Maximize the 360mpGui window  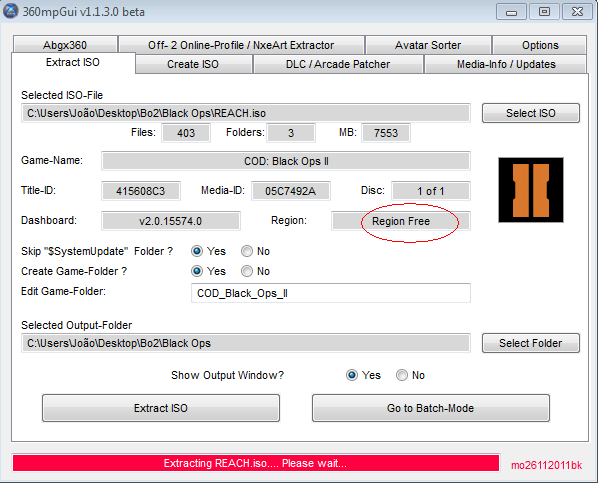tap(544, 12)
